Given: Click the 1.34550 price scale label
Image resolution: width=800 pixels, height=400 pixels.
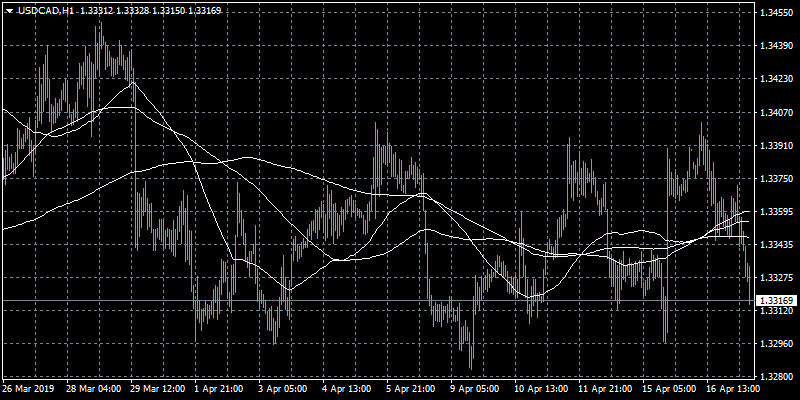Looking at the screenshot, I should pyautogui.click(x=777, y=12).
